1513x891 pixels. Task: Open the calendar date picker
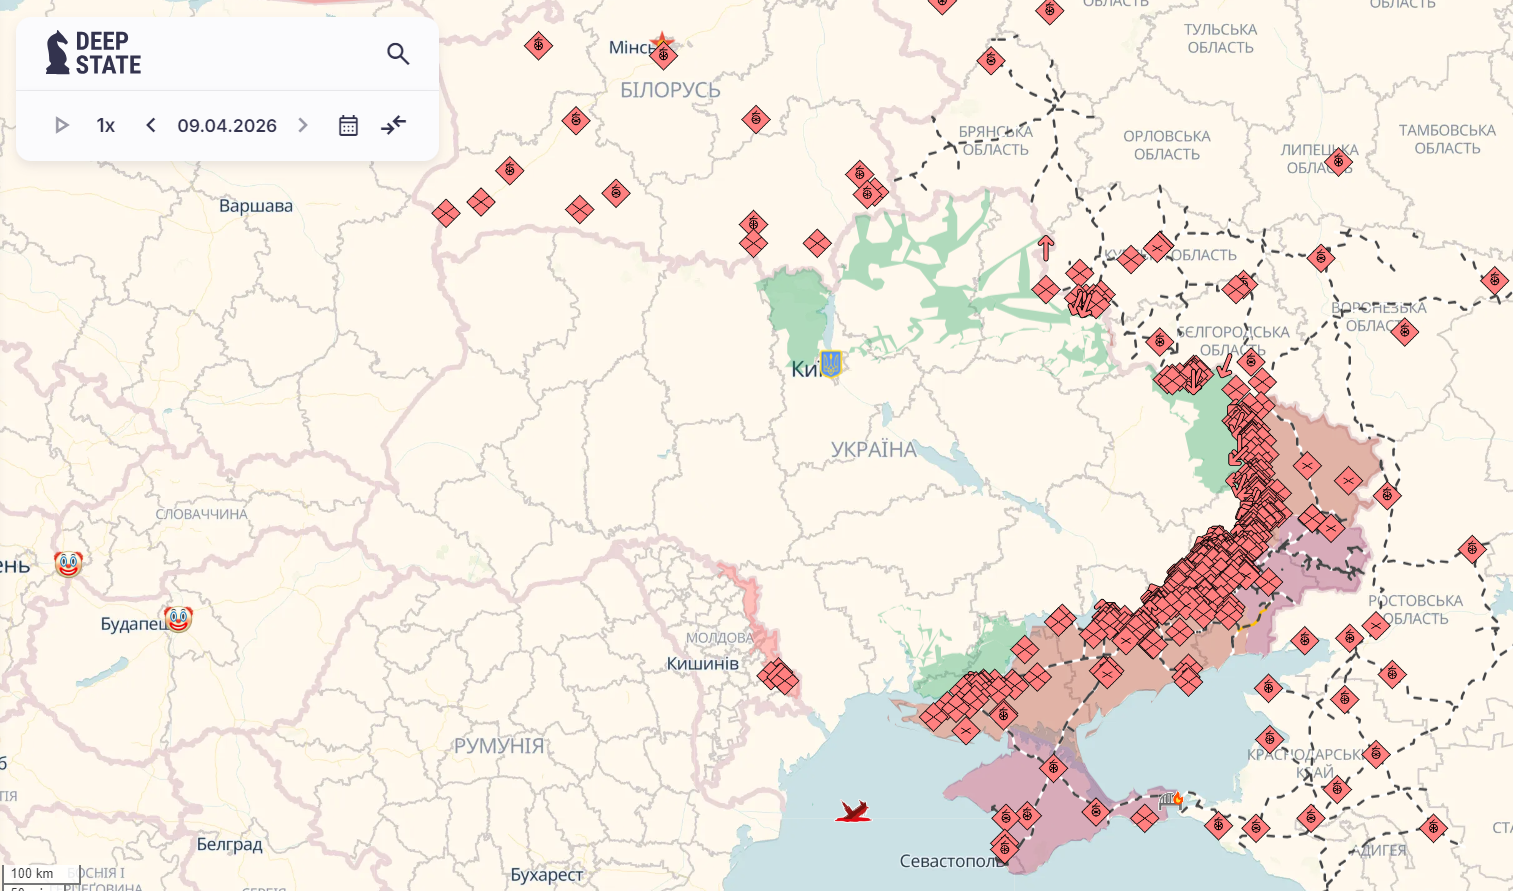click(x=348, y=125)
